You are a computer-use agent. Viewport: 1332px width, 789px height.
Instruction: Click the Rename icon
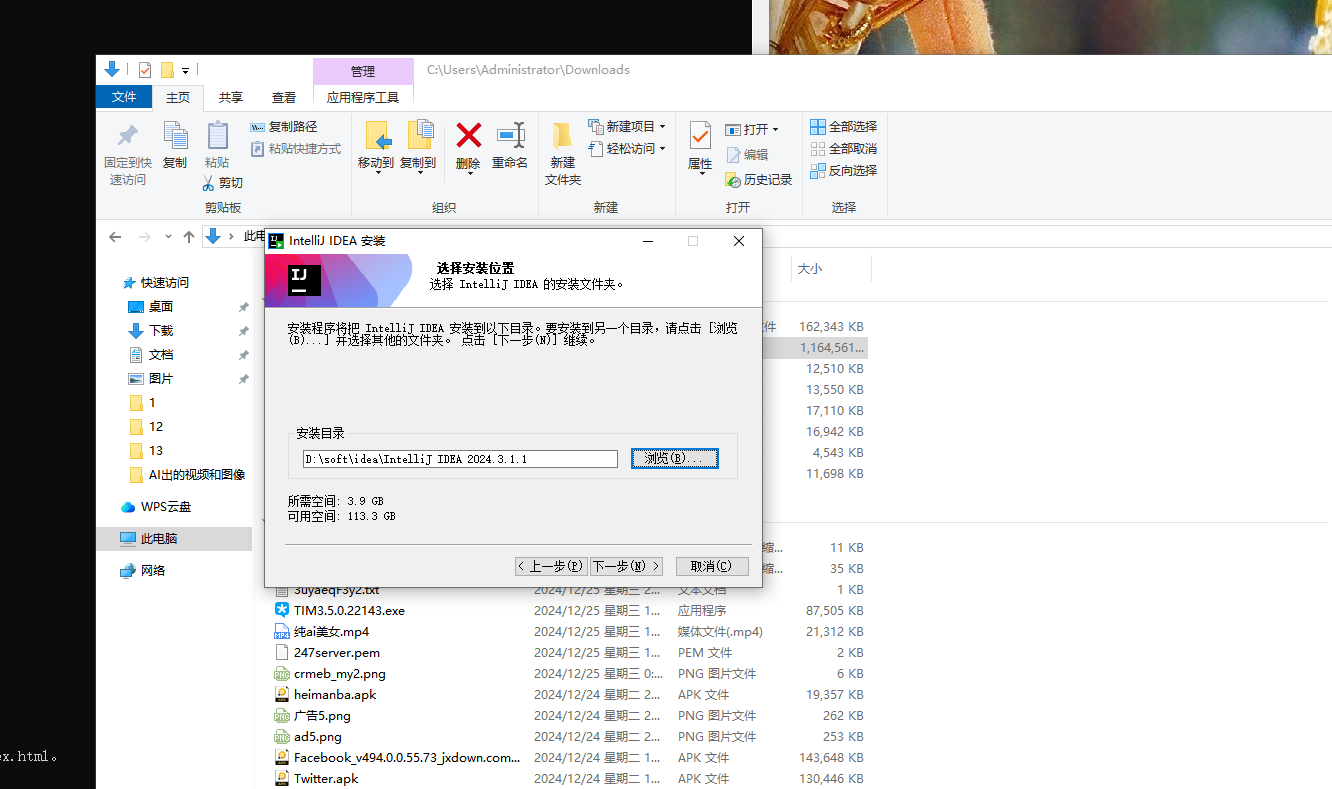click(510, 135)
